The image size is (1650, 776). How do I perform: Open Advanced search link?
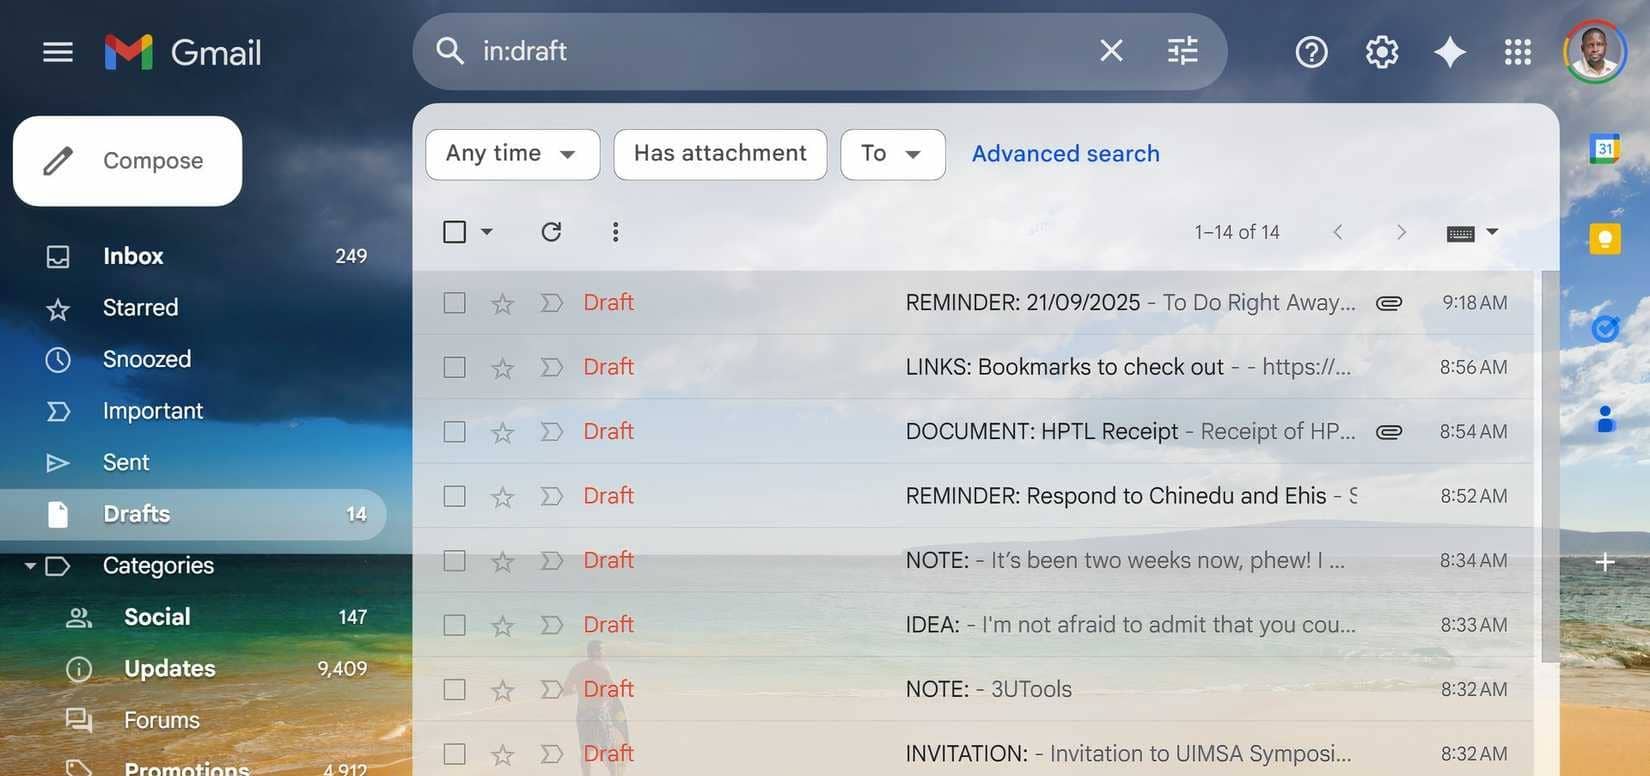(1065, 154)
